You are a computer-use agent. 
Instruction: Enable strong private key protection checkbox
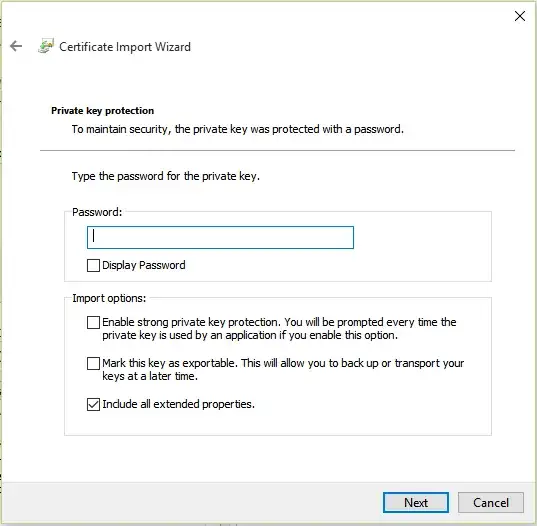coord(93,323)
